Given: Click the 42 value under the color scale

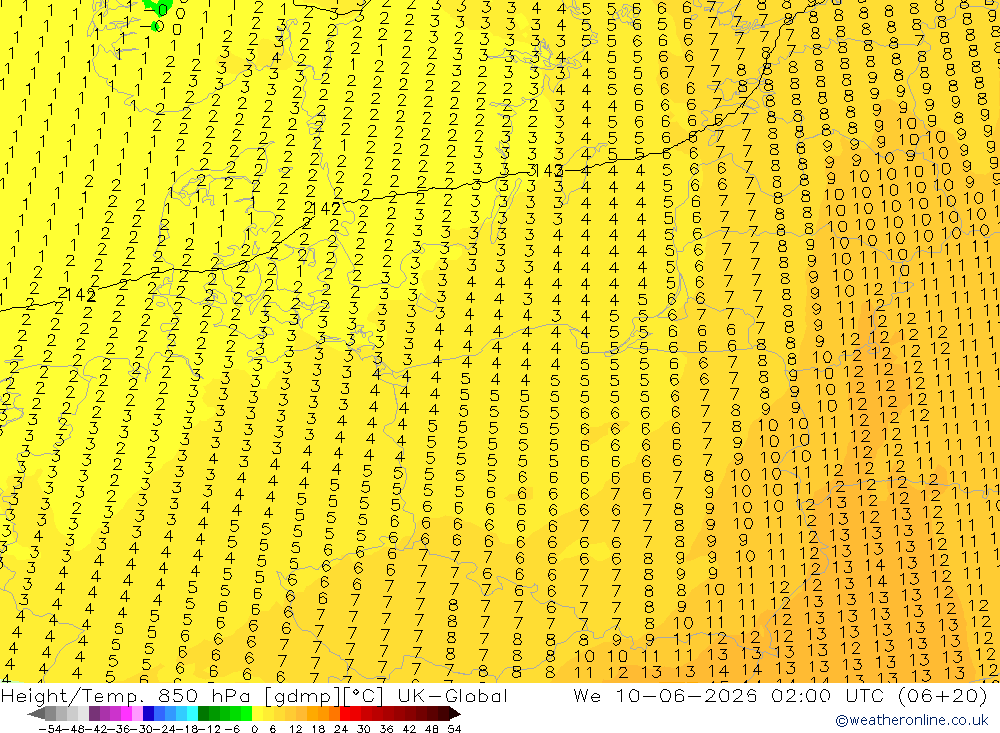Looking at the screenshot, I should point(409,729).
